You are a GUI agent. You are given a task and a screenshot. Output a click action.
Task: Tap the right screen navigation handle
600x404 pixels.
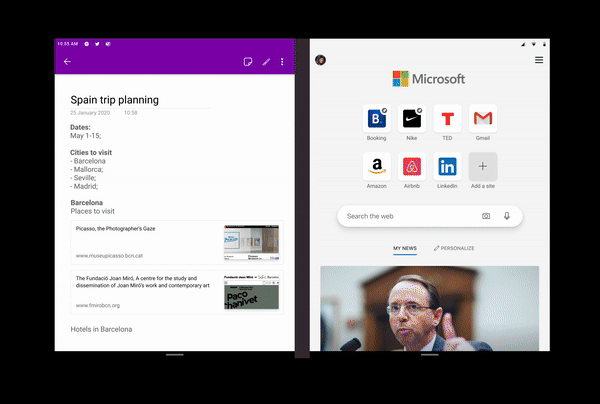[430, 355]
